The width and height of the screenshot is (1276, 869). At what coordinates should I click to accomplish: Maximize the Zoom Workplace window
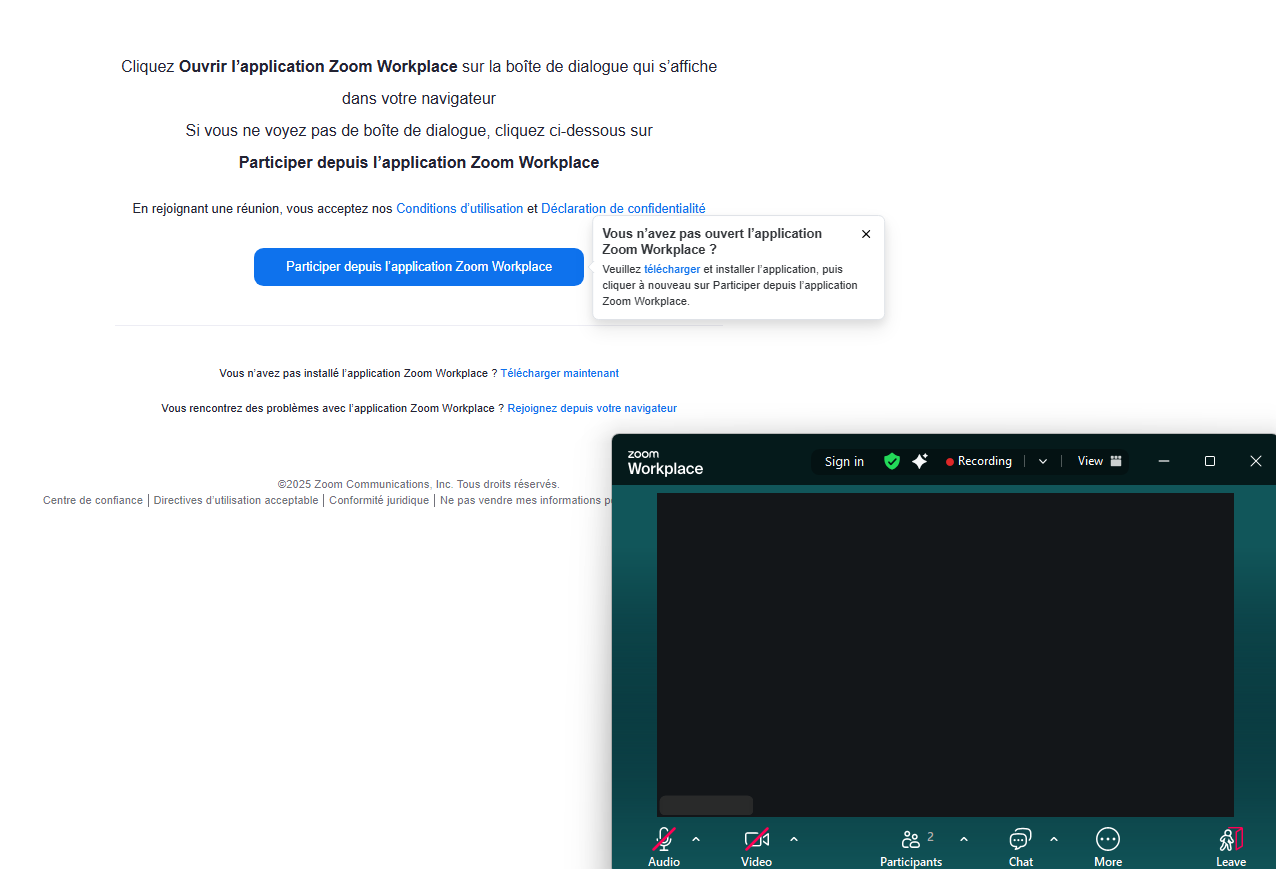pyautogui.click(x=1210, y=461)
